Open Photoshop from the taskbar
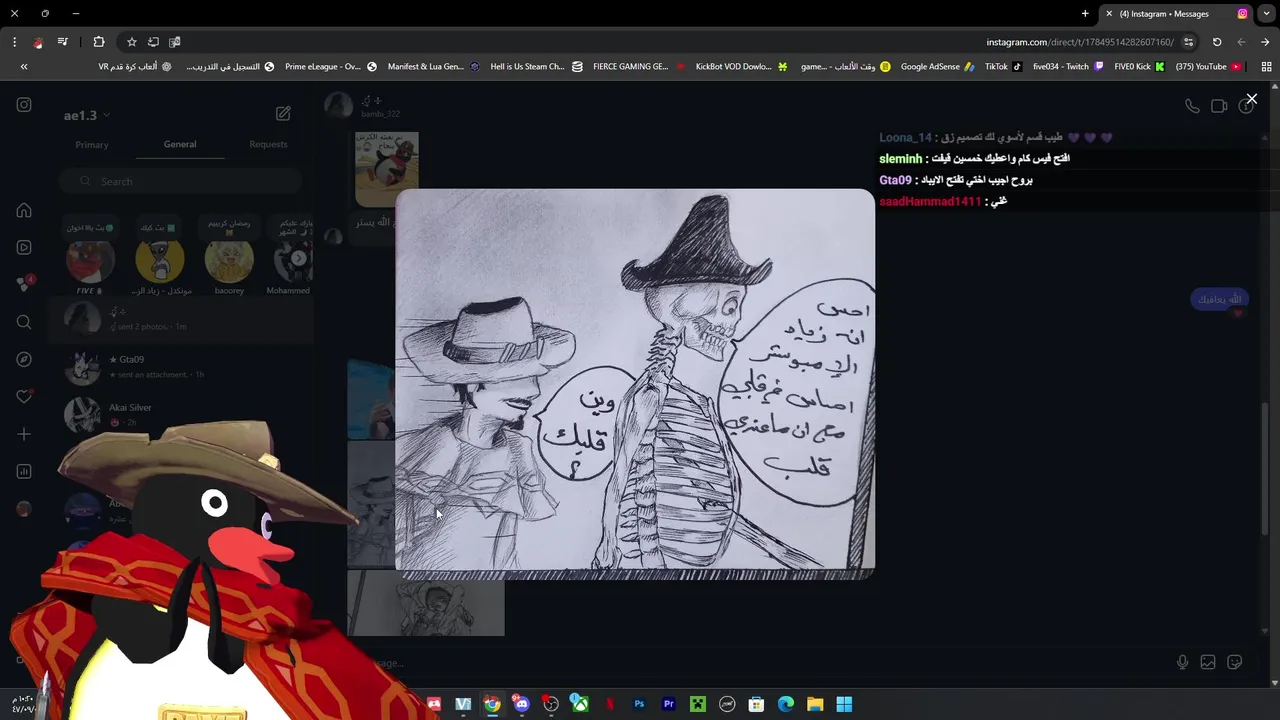 coord(639,704)
